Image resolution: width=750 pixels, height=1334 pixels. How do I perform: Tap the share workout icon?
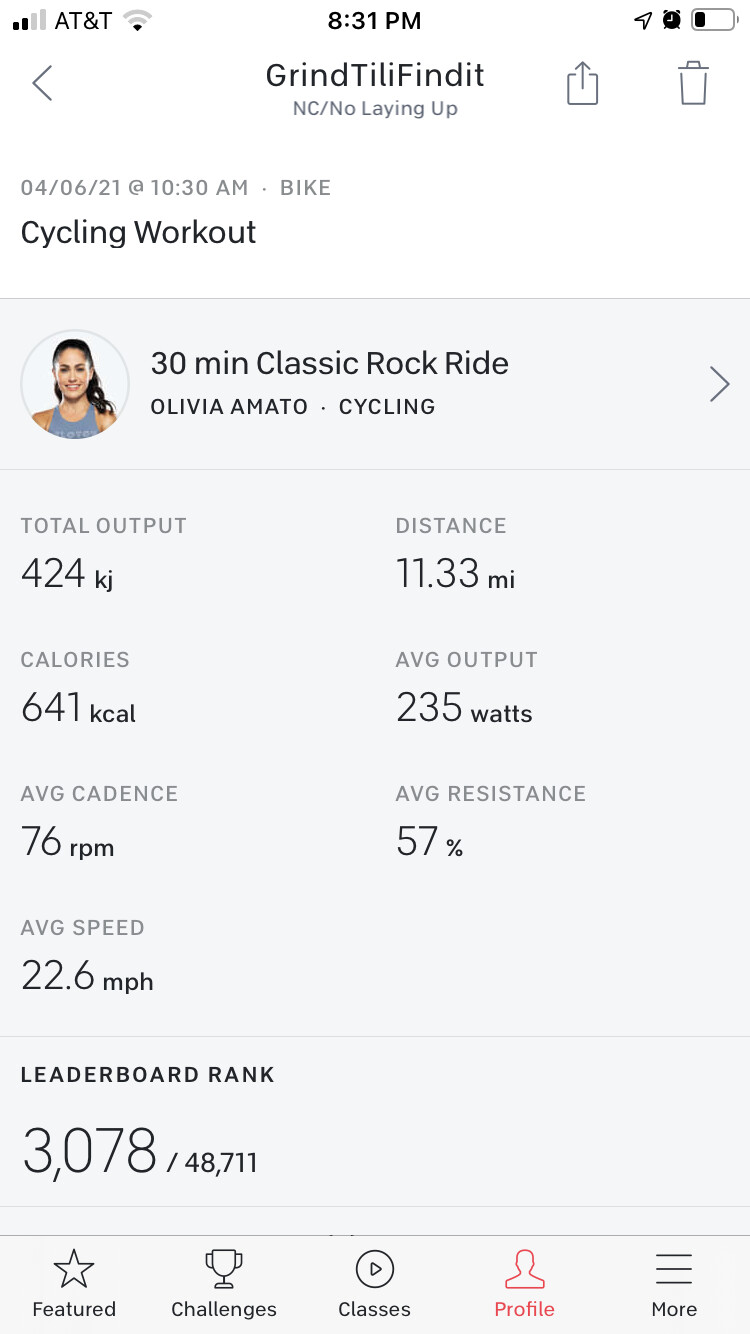(x=582, y=83)
